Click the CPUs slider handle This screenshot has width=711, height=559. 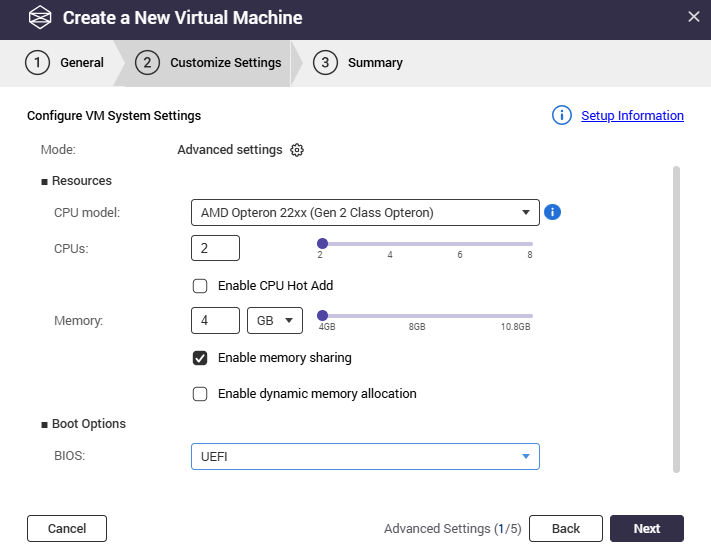[x=322, y=243]
